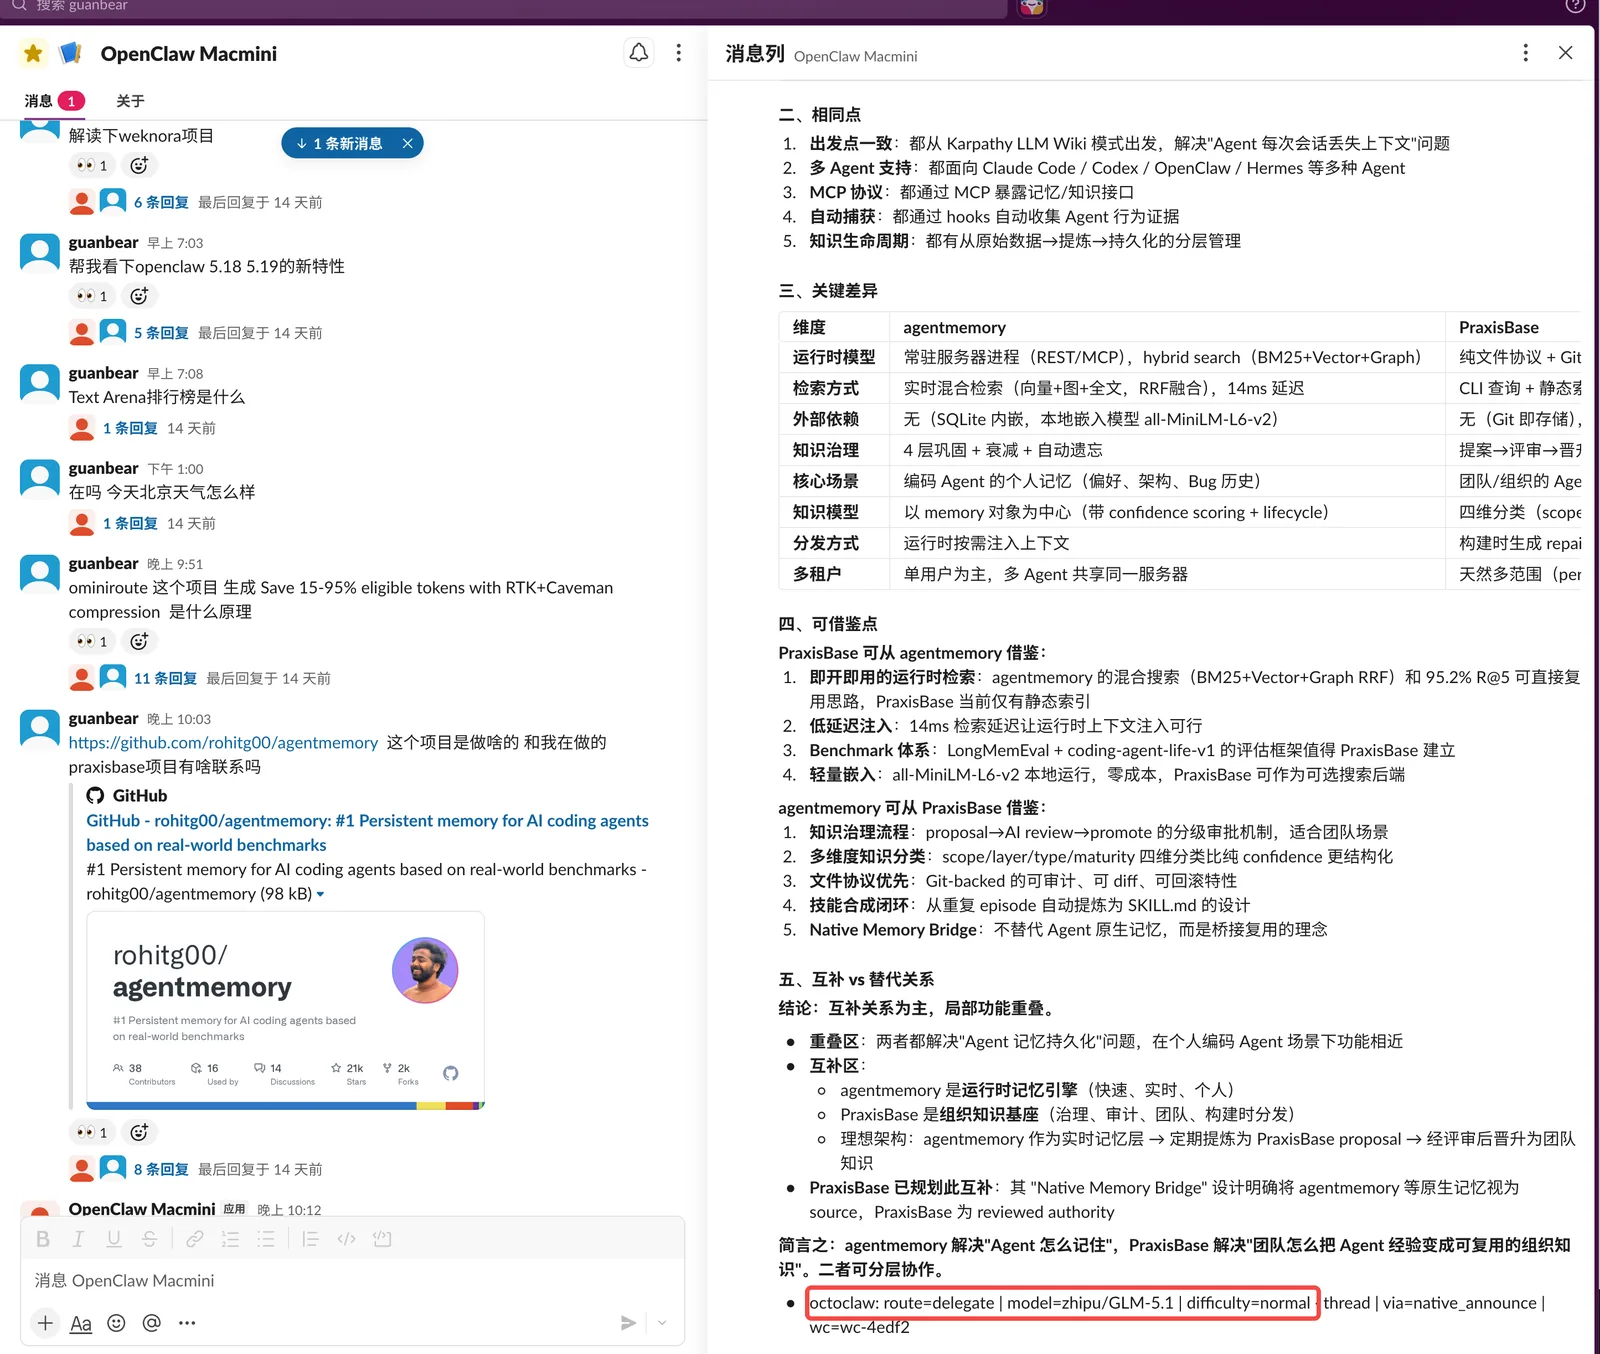
Task: Select the PraxisBase table column header
Action: (x=1498, y=327)
